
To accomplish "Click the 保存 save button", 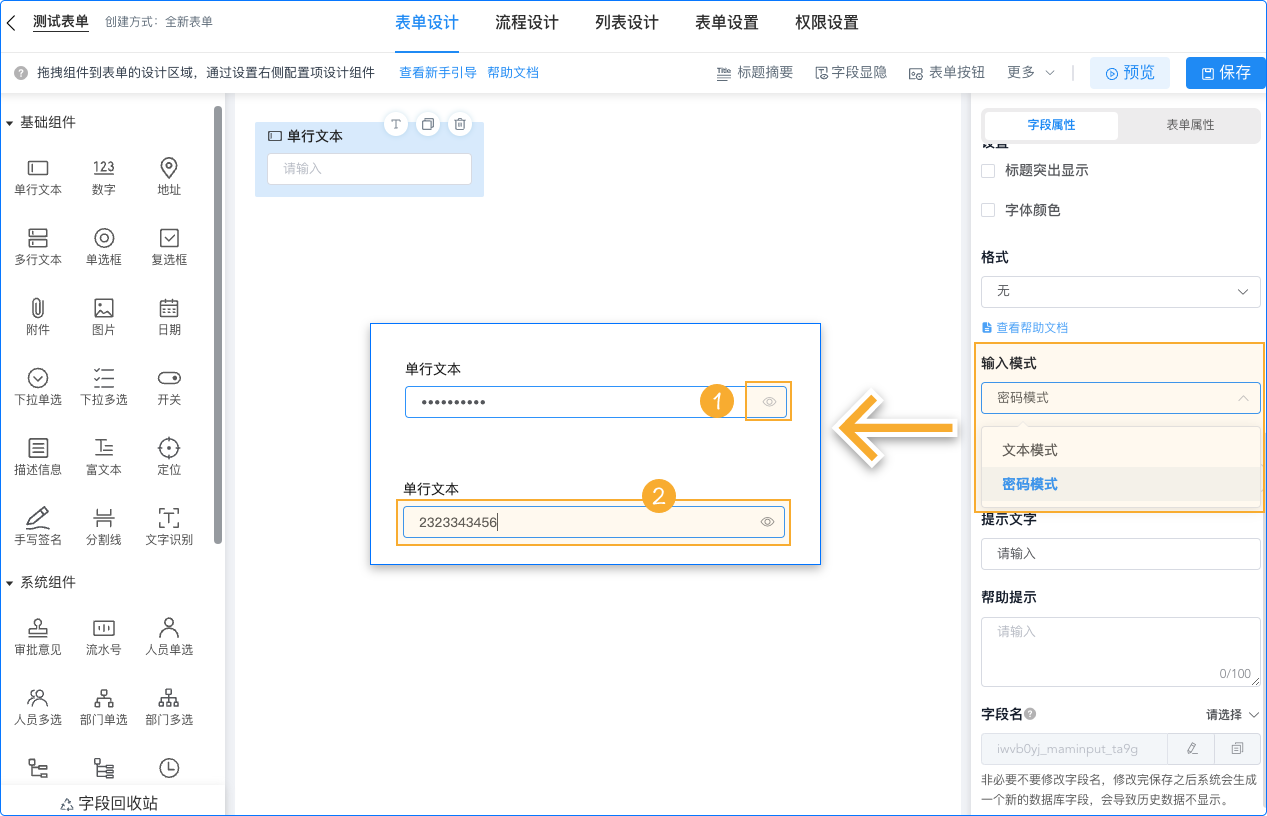I will pyautogui.click(x=1225, y=73).
